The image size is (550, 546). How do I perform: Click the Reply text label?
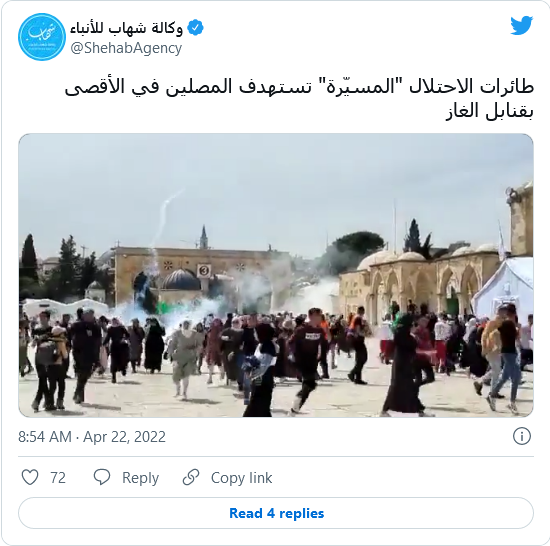coord(140,478)
